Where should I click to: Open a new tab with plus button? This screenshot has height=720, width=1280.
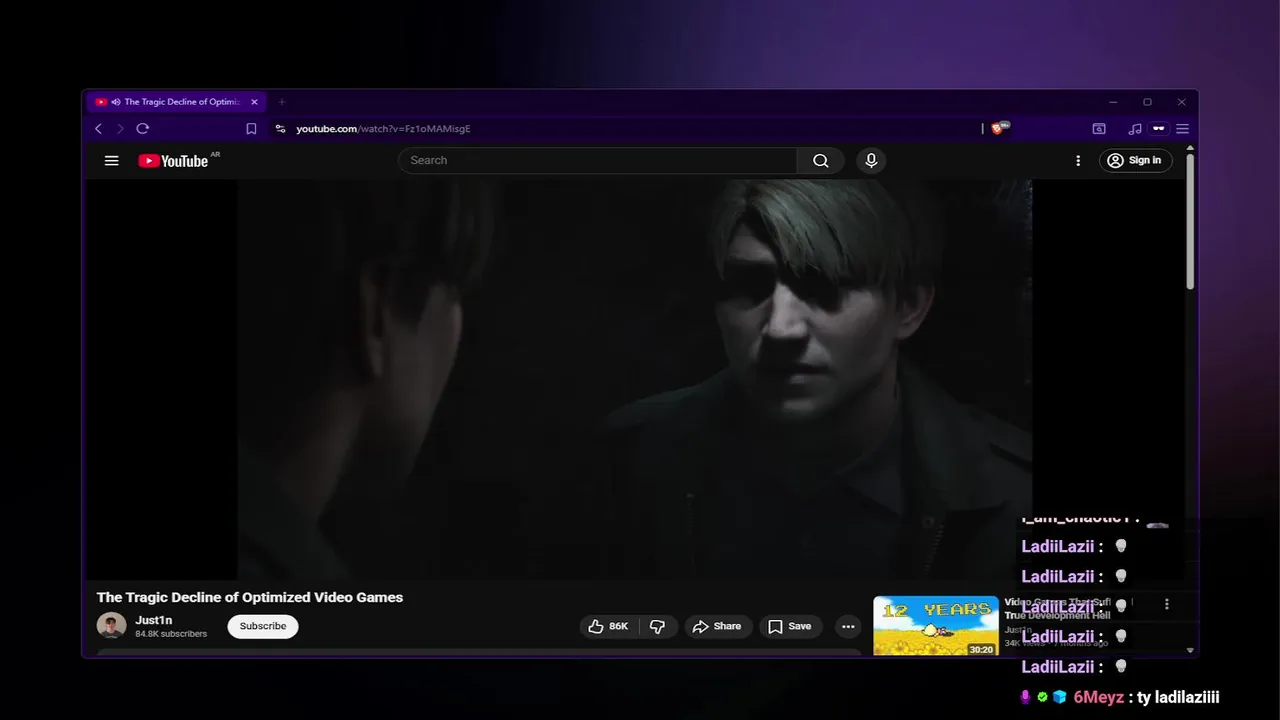coord(281,102)
